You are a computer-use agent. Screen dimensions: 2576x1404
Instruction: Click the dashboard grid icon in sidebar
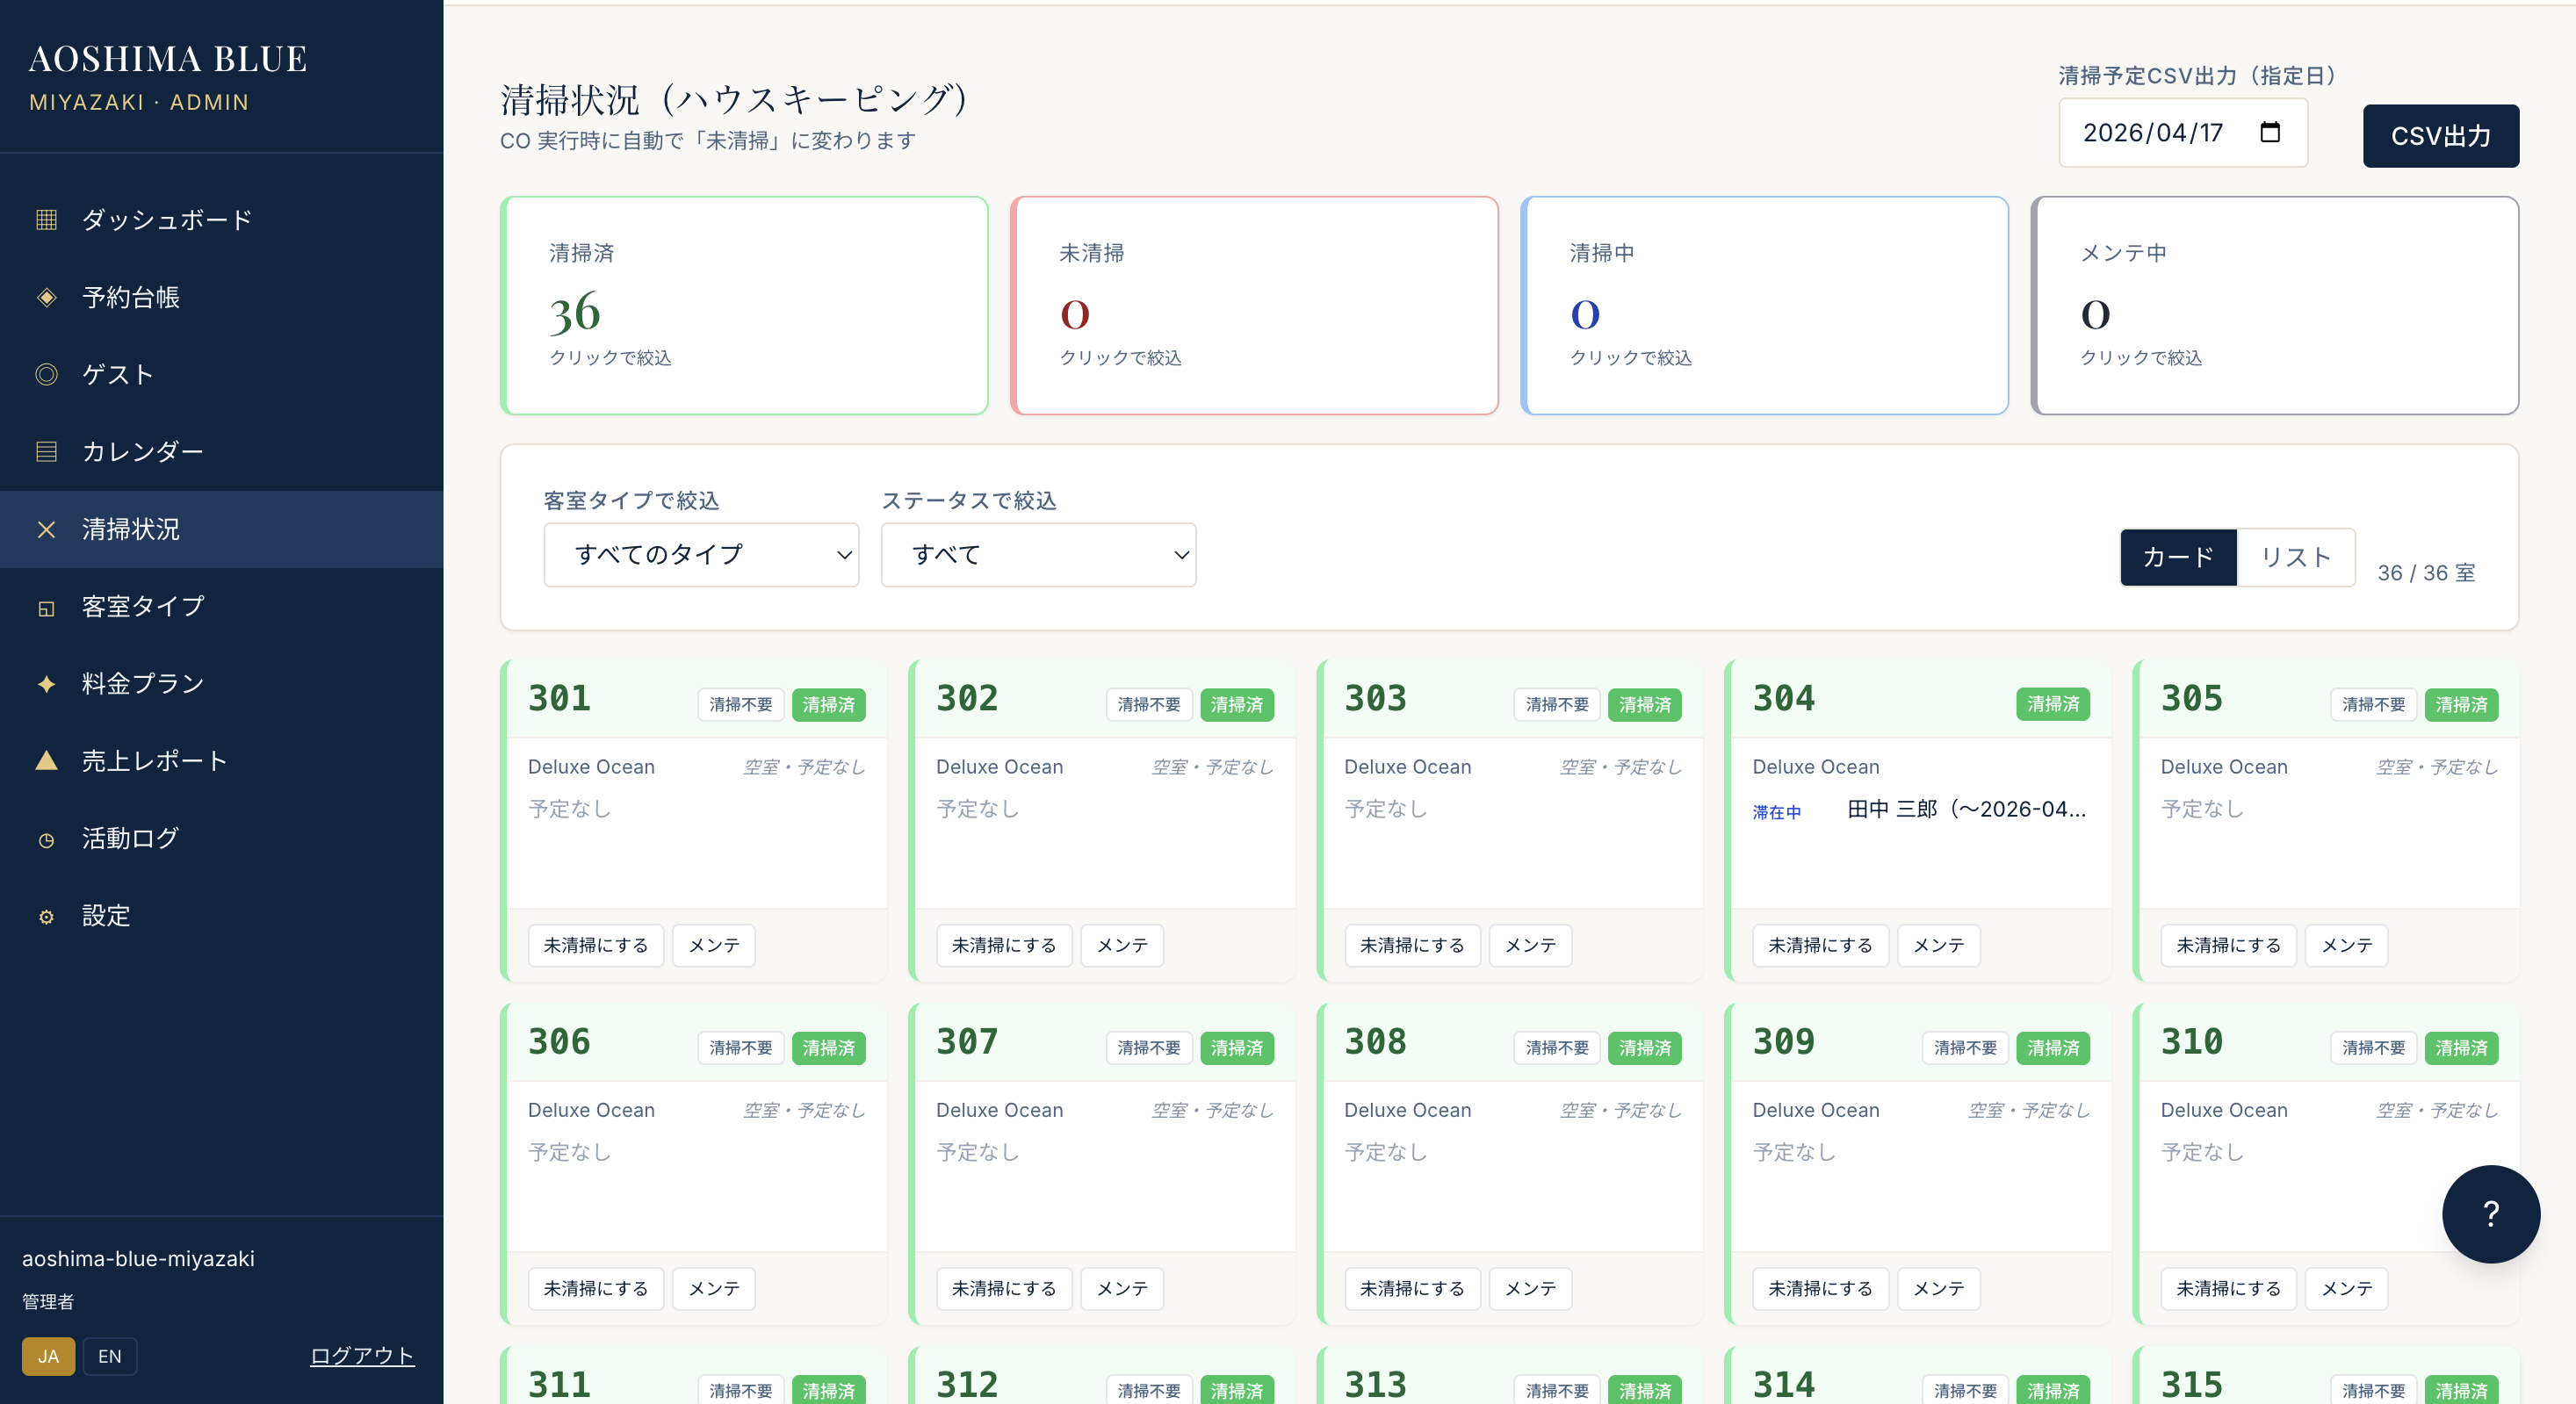[46, 219]
